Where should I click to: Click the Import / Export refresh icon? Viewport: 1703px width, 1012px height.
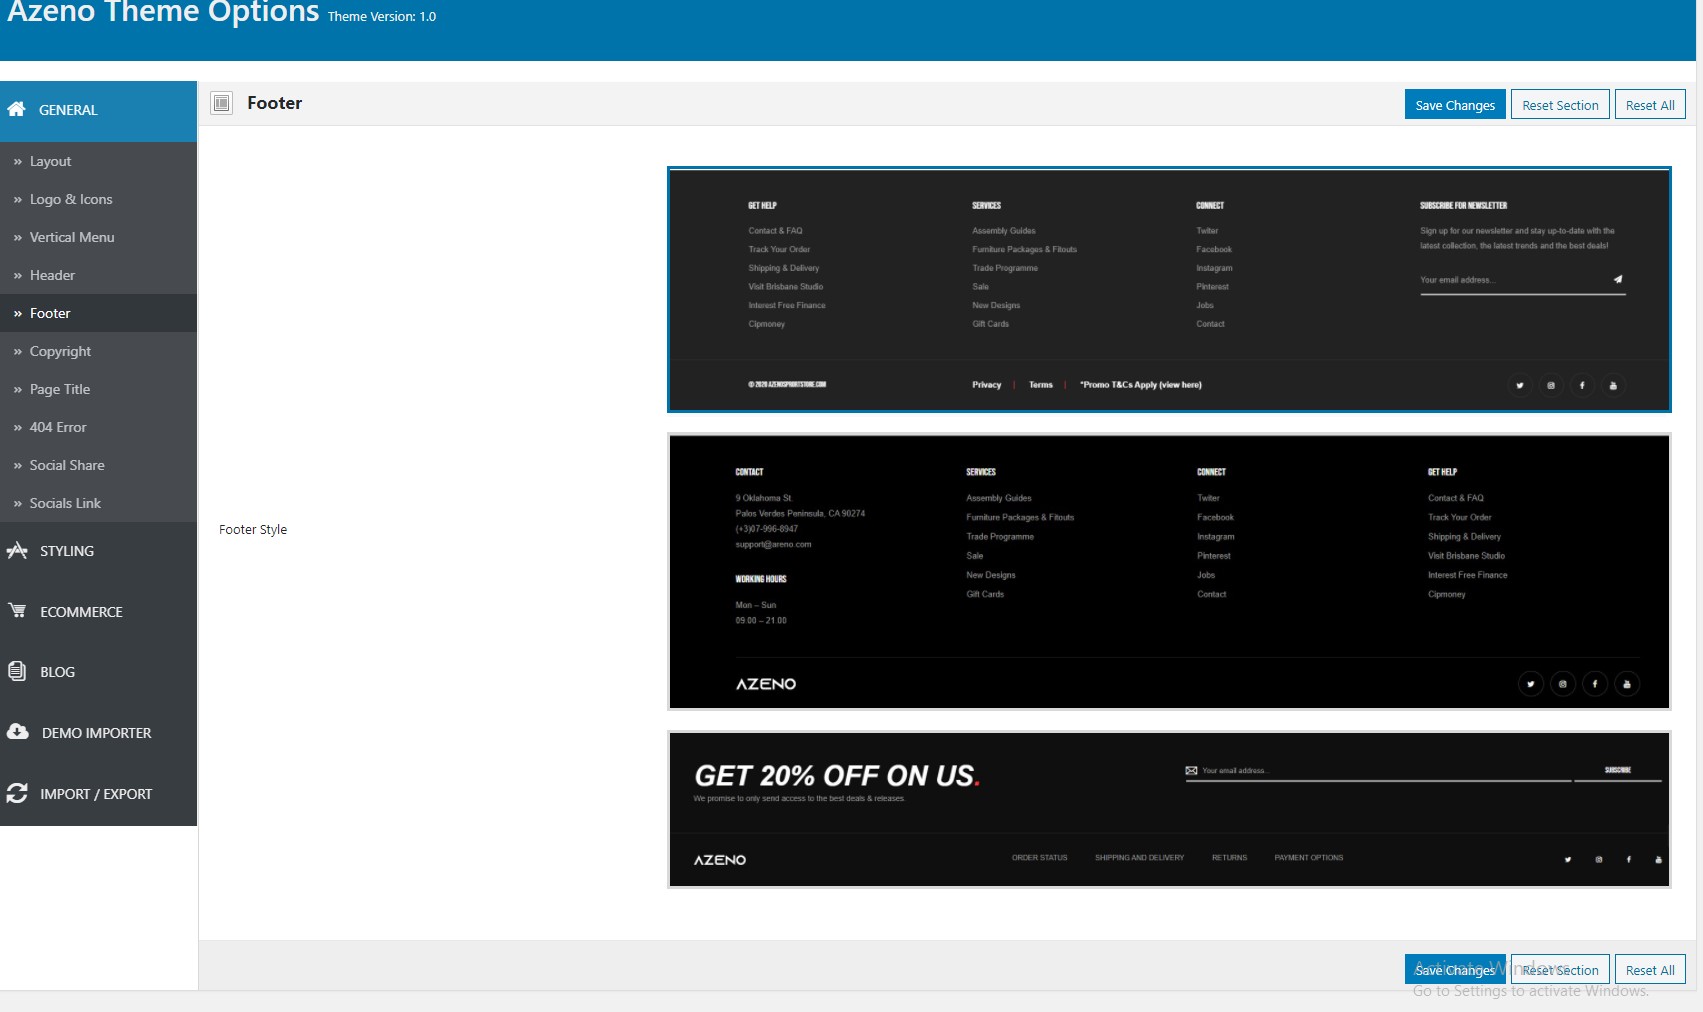[x=17, y=793]
